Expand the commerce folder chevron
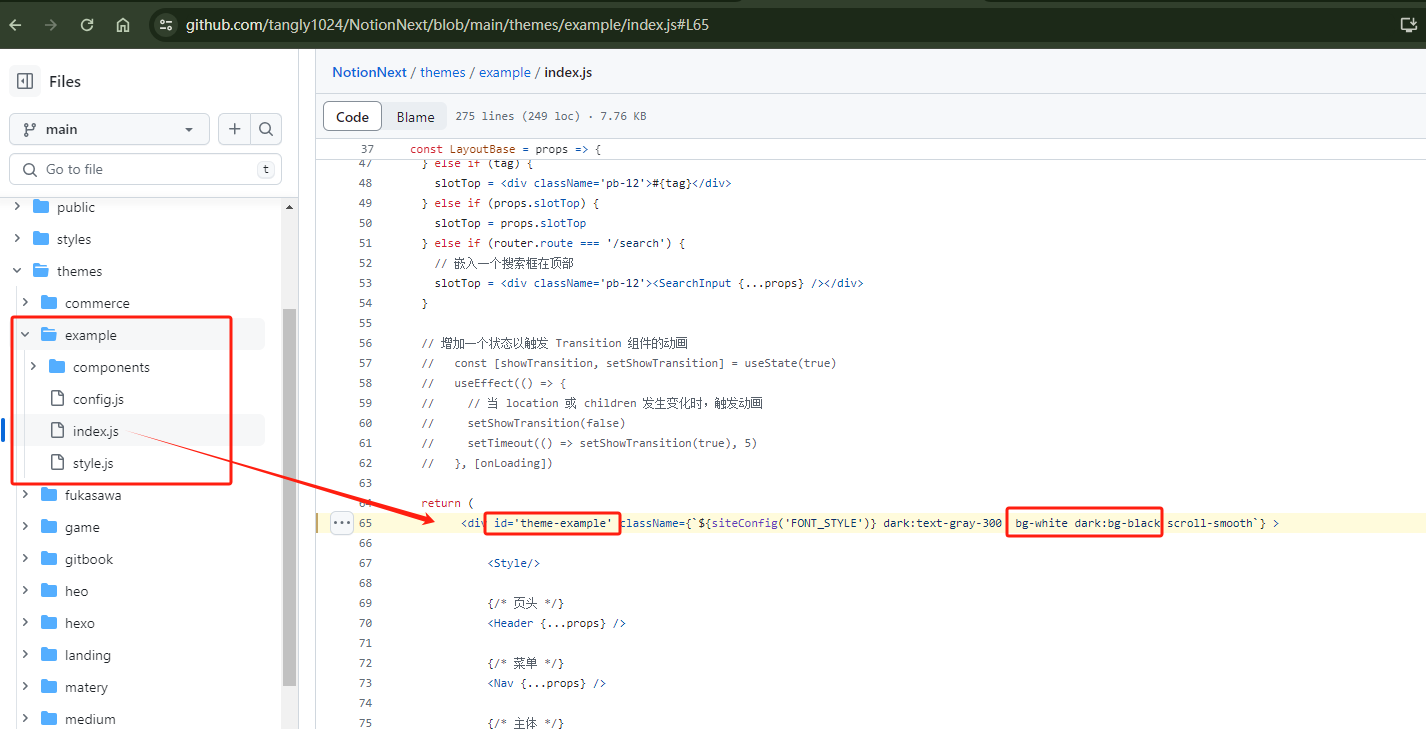 coord(25,303)
